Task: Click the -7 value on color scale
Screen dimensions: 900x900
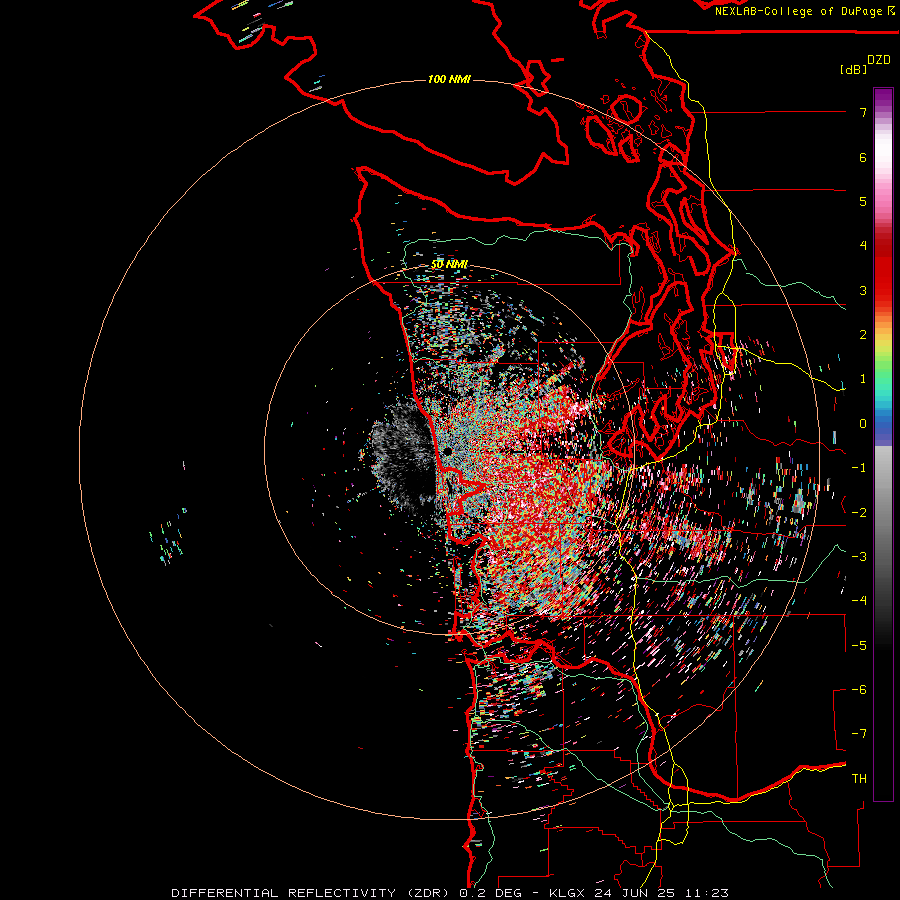Action: [x=859, y=734]
